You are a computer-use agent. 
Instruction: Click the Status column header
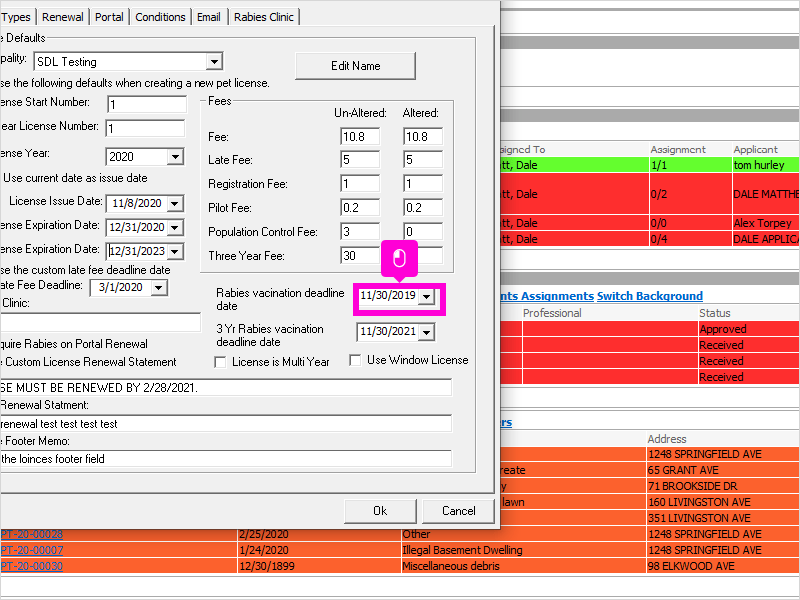click(748, 313)
